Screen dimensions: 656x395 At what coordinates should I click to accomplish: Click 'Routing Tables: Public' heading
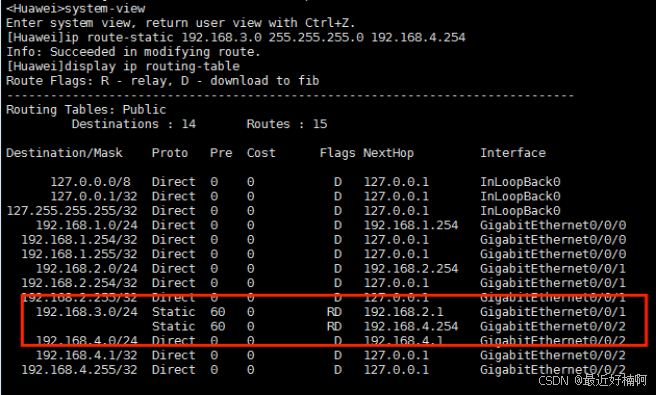click(86, 110)
